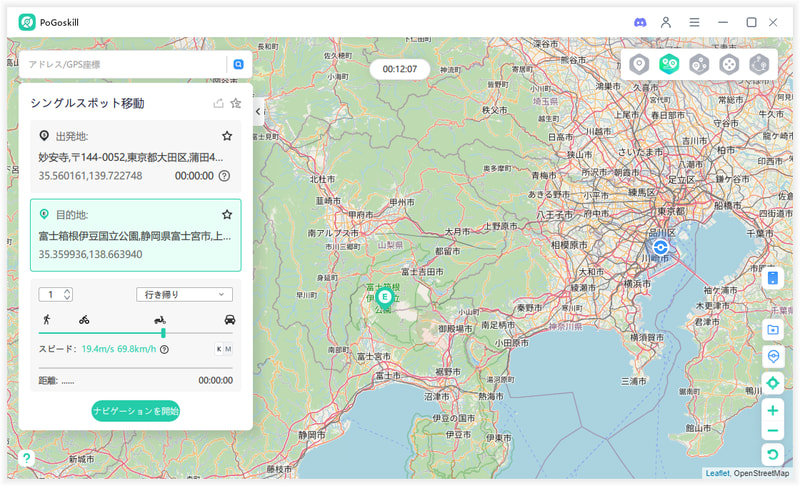Click the distance progress bar

[x=136, y=368]
